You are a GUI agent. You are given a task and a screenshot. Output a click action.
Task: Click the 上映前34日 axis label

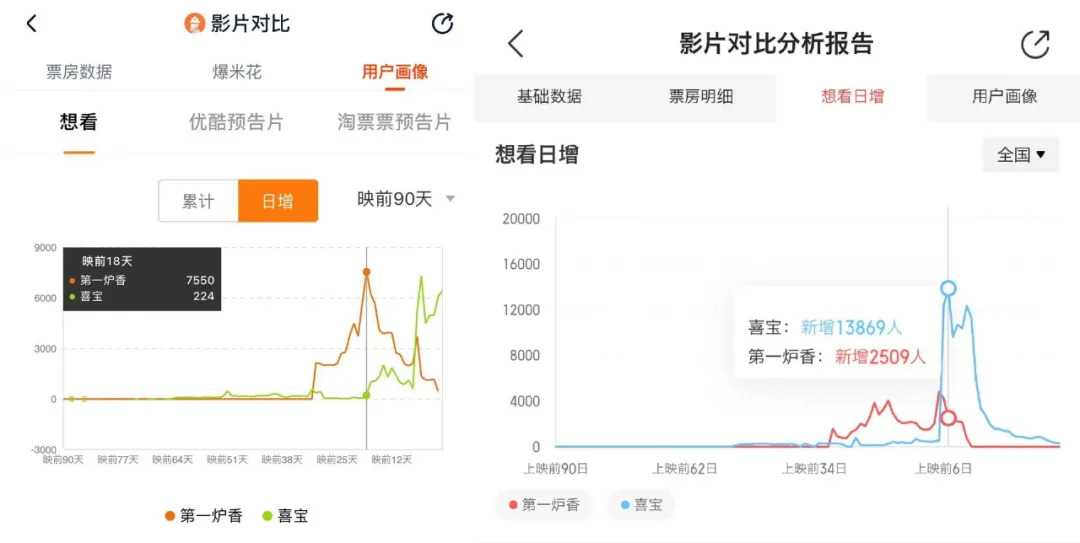pyautogui.click(x=813, y=469)
